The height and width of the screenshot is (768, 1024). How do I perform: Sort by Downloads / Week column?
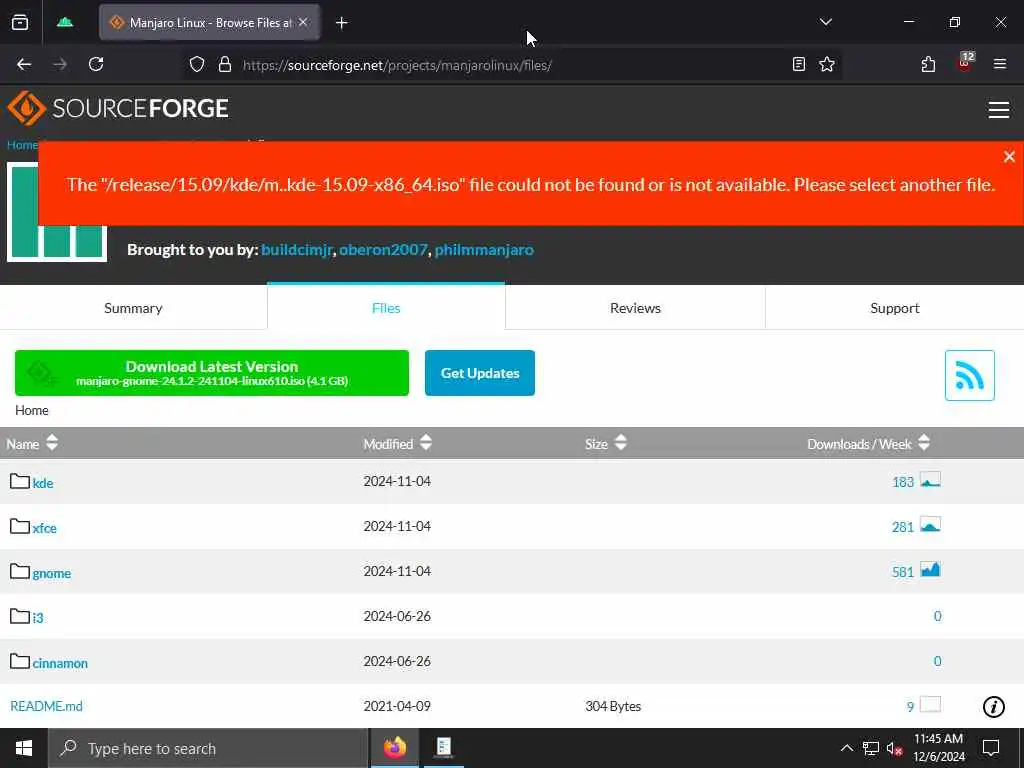[868, 443]
